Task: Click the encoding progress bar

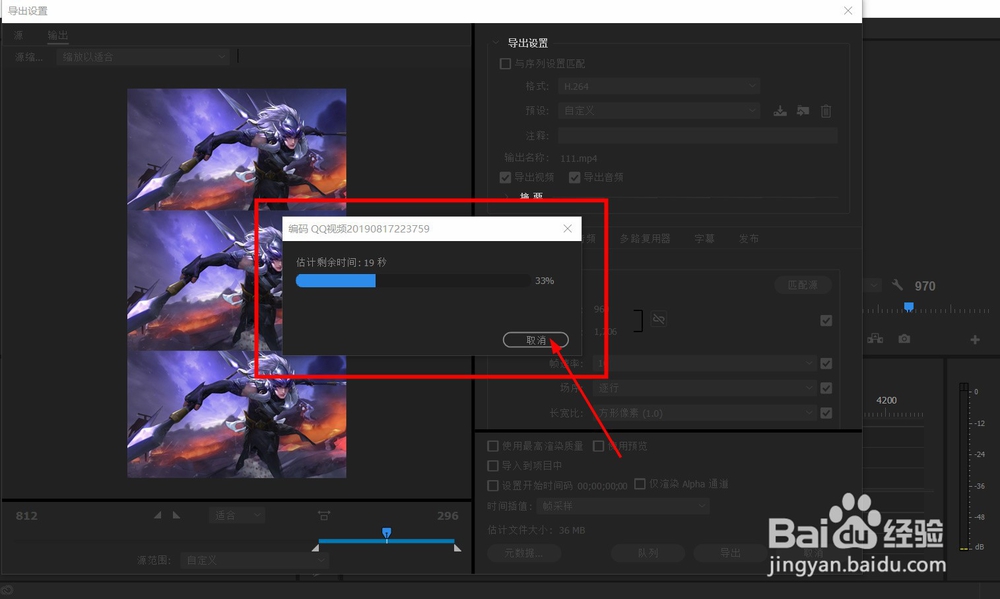Action: 413,281
